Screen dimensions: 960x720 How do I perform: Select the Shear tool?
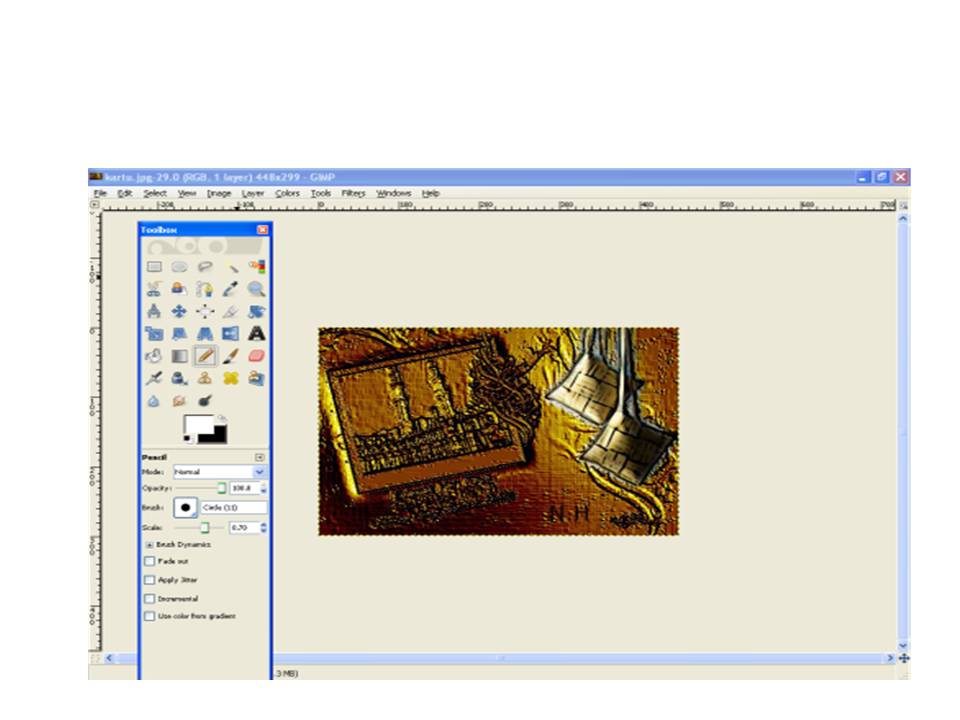179,334
